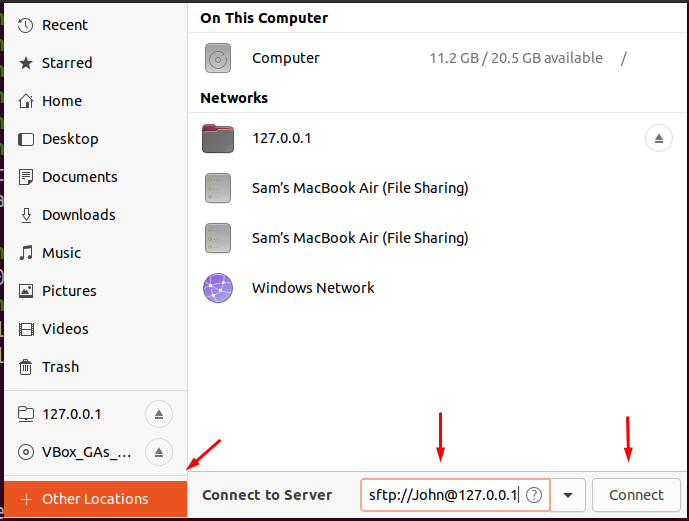The height and width of the screenshot is (521, 689).
Task: Click the Home house icon
Action: pyautogui.click(x=26, y=101)
